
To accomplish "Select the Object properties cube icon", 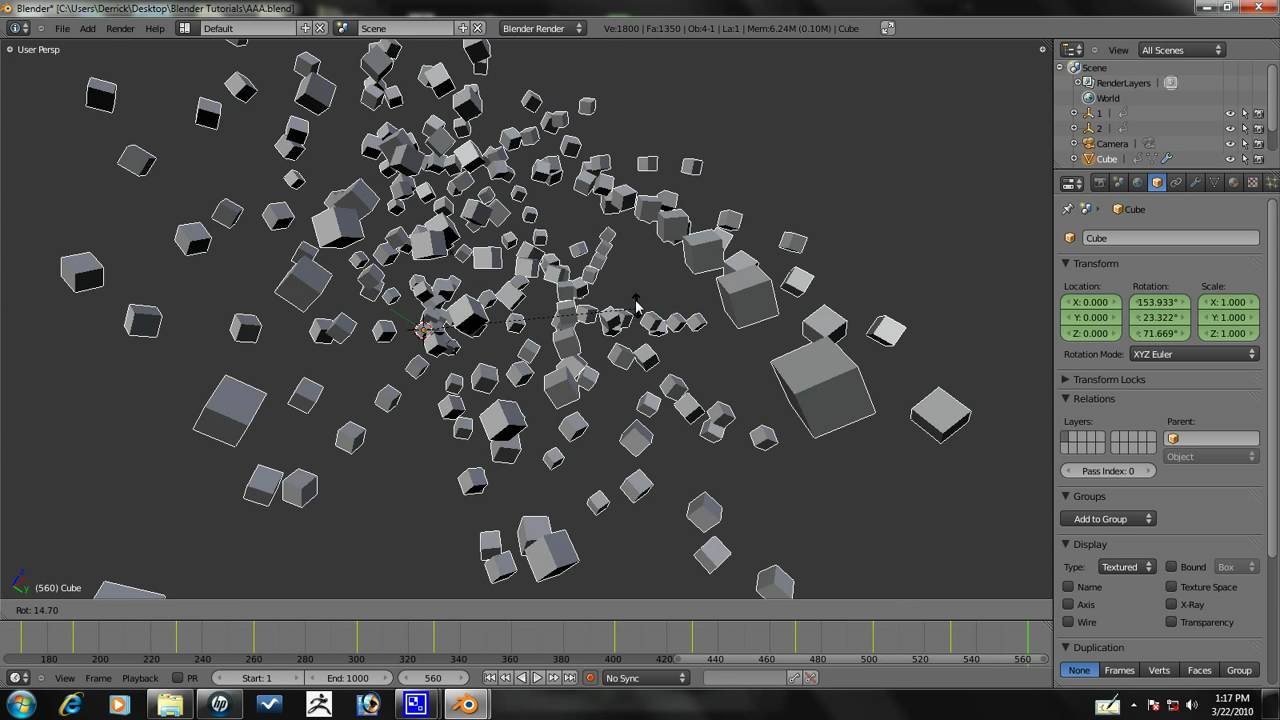I will pyautogui.click(x=1157, y=183).
